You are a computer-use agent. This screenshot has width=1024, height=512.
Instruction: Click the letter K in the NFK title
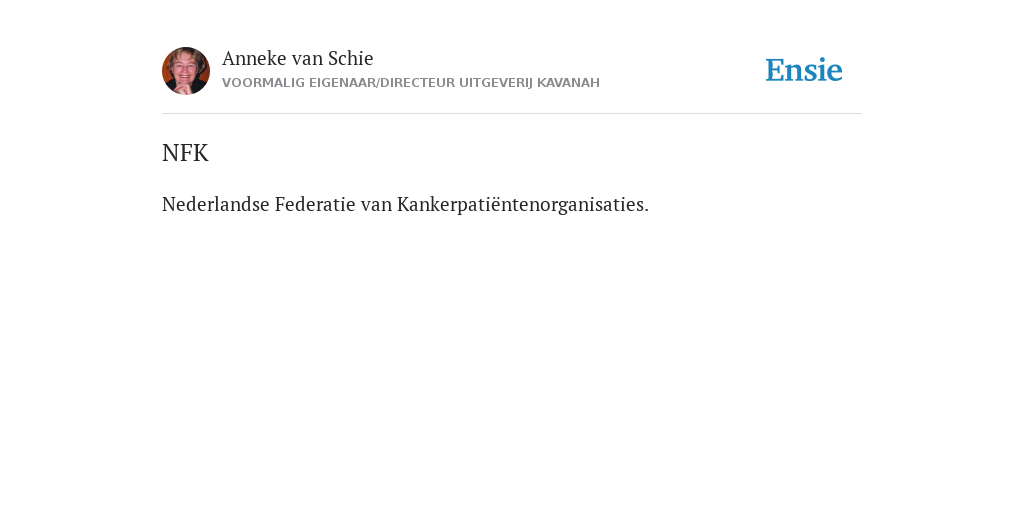200,153
